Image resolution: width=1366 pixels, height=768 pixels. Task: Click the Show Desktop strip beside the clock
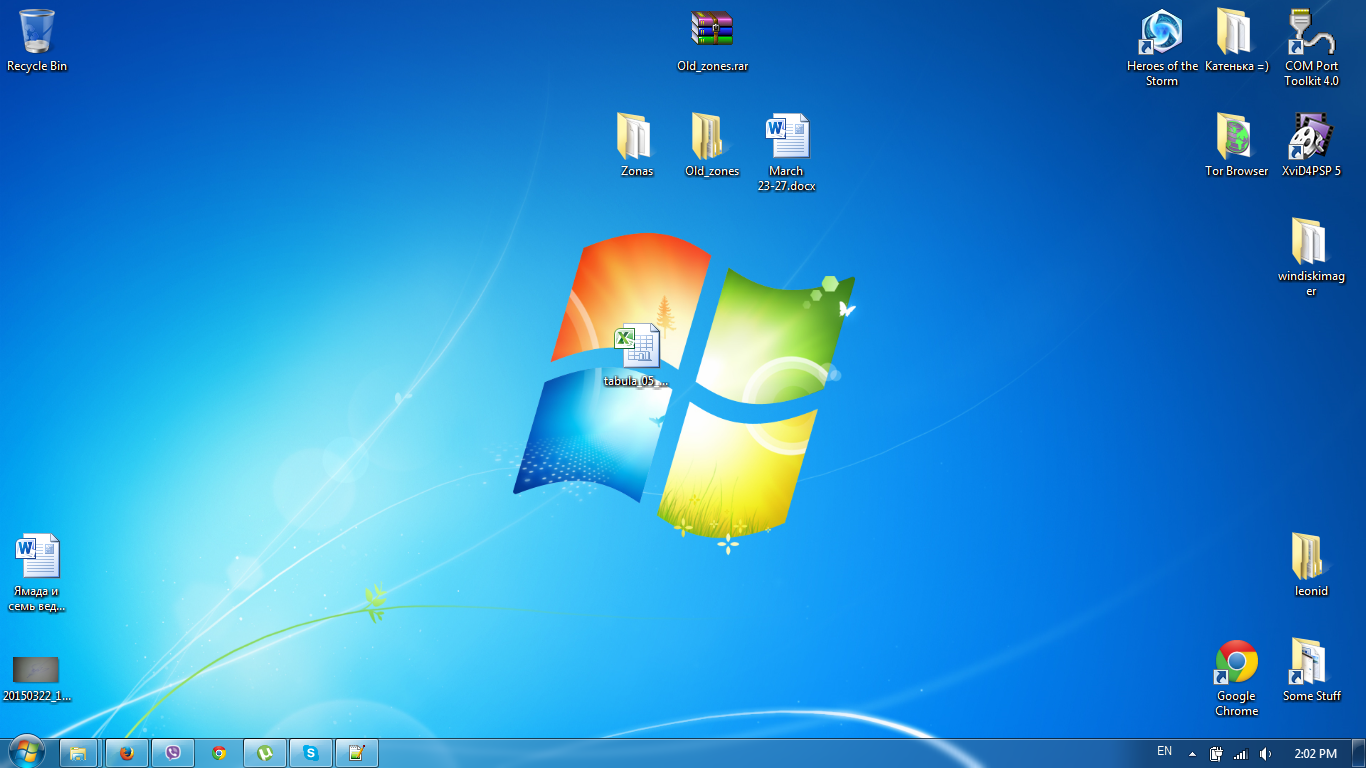tap(1359, 754)
